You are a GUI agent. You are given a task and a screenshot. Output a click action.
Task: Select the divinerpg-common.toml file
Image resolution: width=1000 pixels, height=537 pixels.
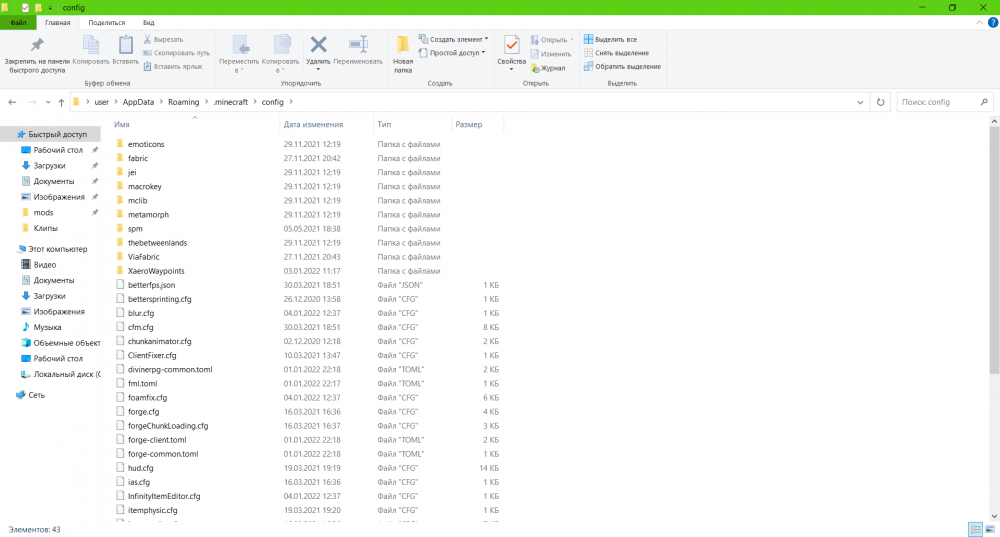tap(170, 369)
